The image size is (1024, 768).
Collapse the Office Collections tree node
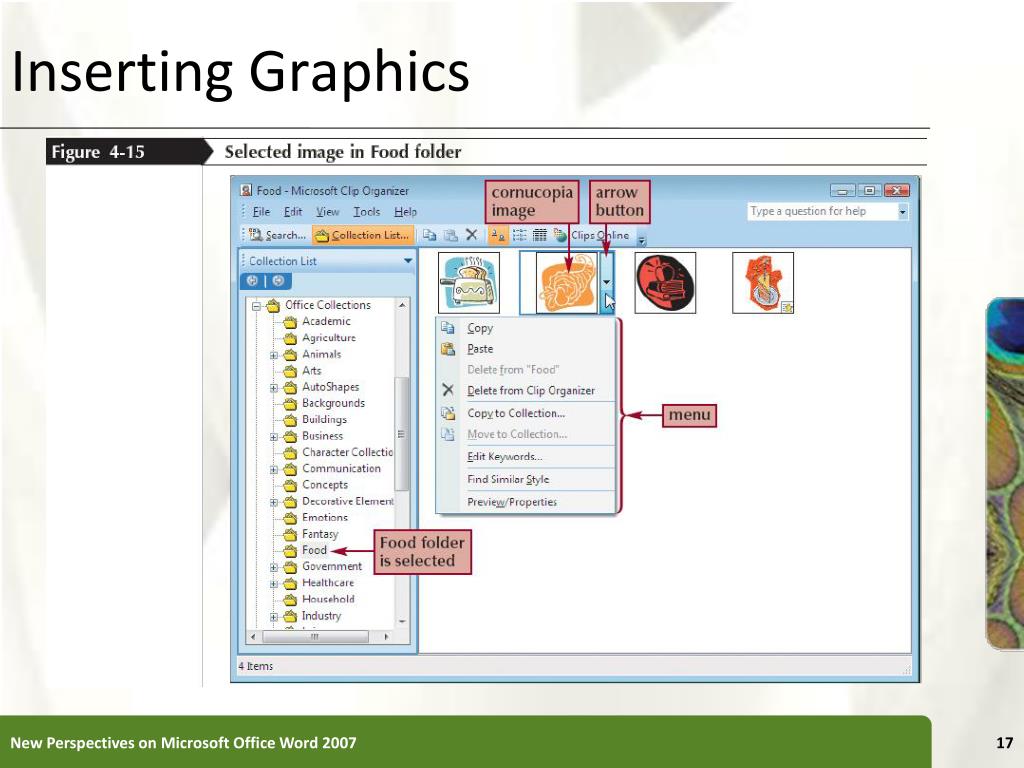[x=257, y=306]
